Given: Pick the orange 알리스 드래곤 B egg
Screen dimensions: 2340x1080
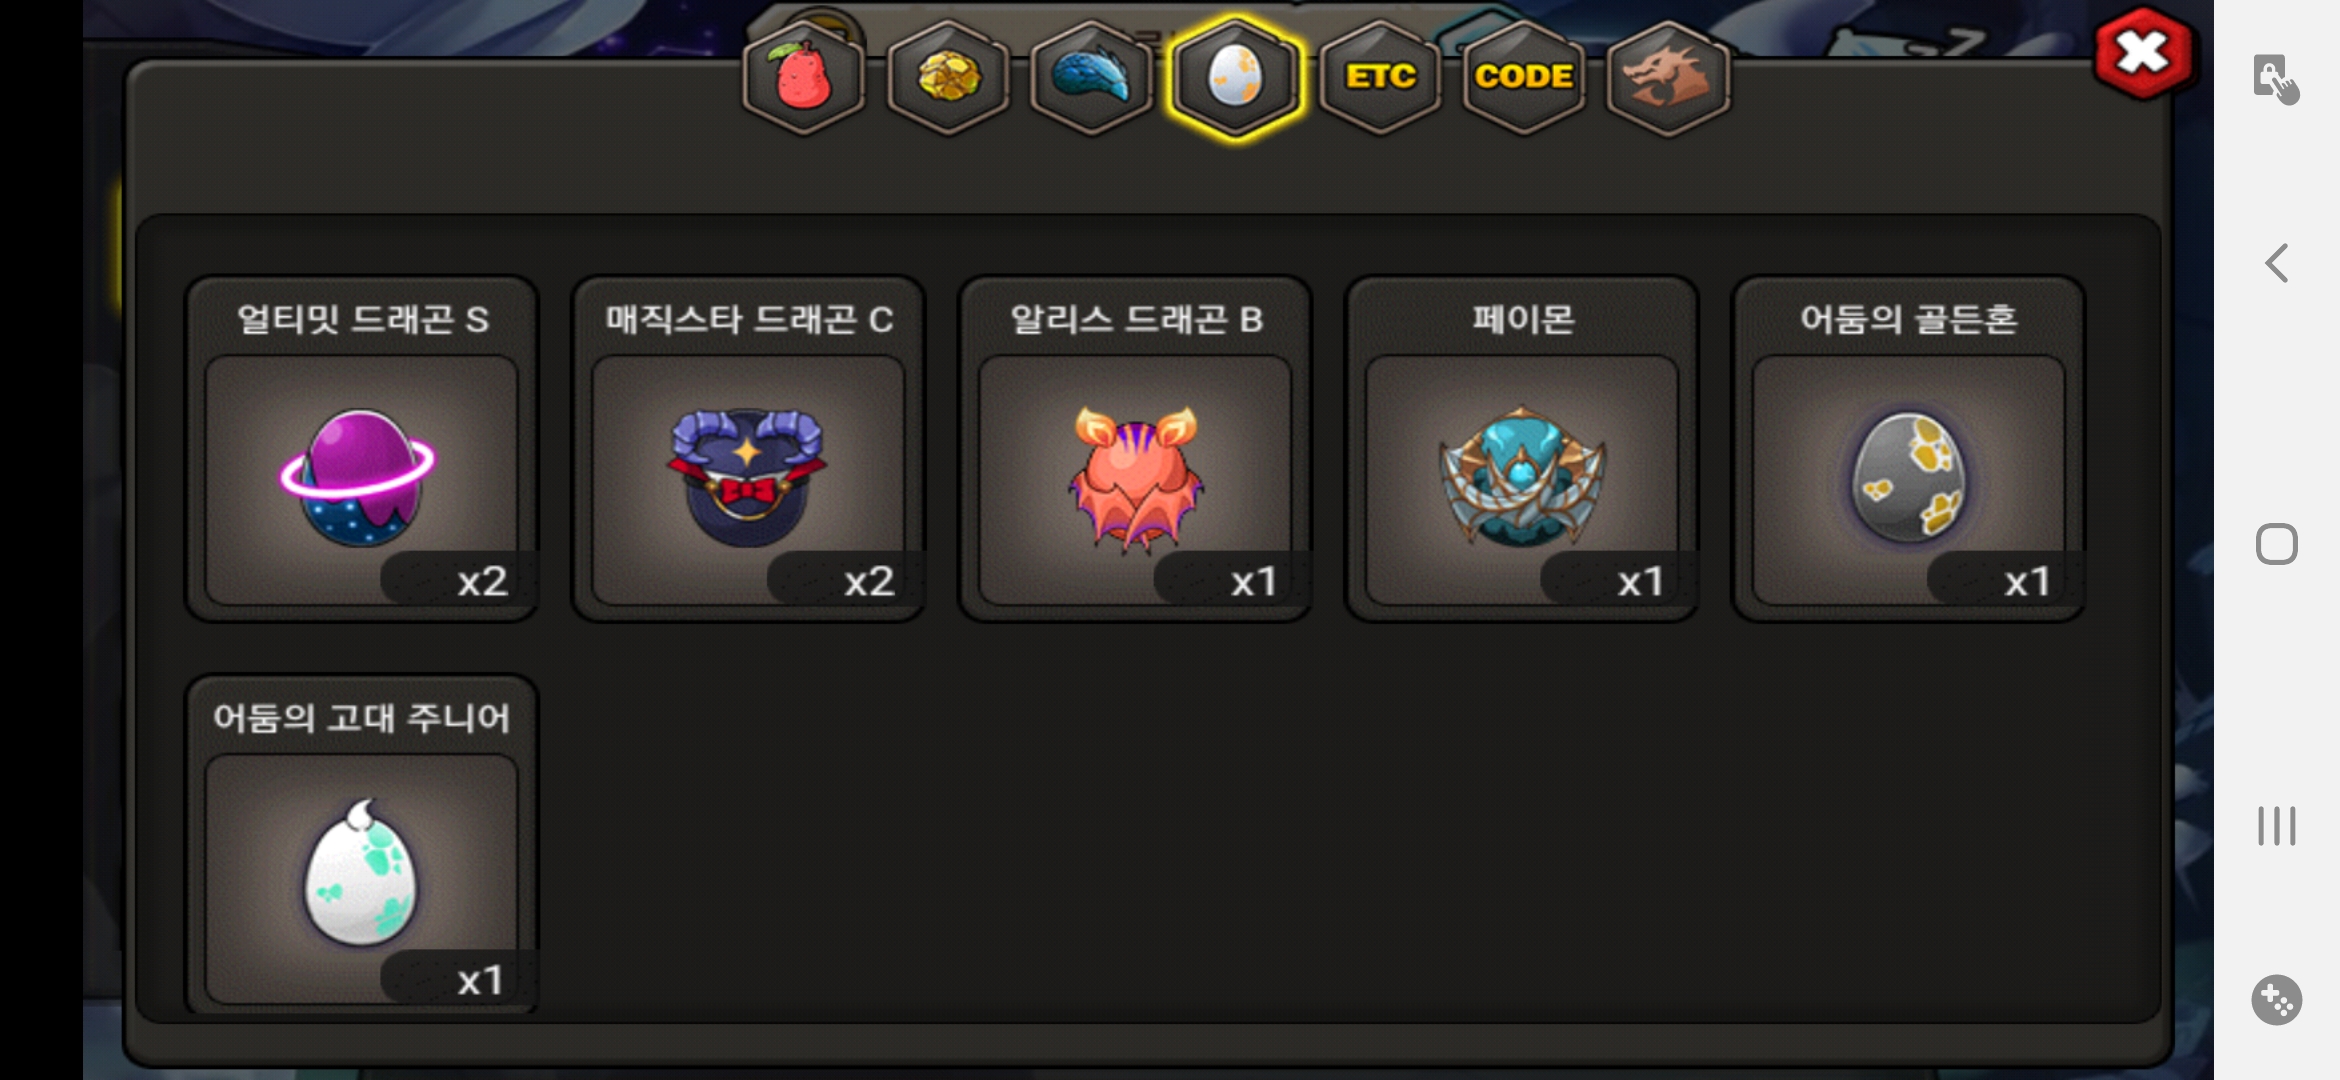Looking at the screenshot, I should (x=1135, y=479).
